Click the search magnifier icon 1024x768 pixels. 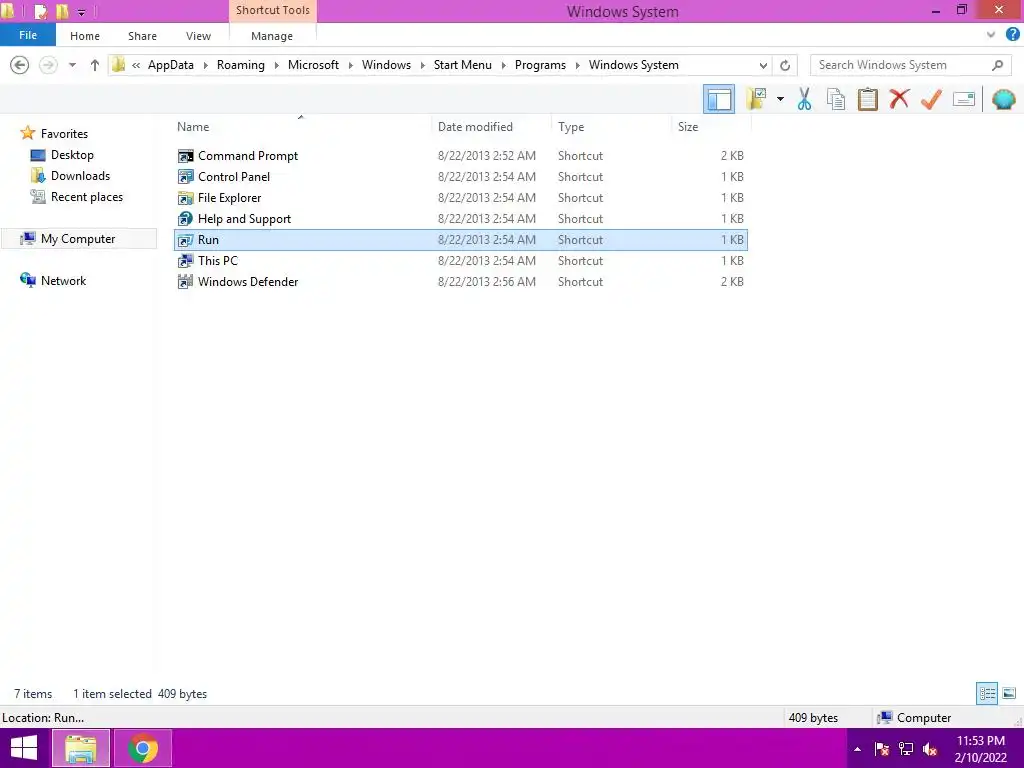pyautogui.click(x=997, y=65)
